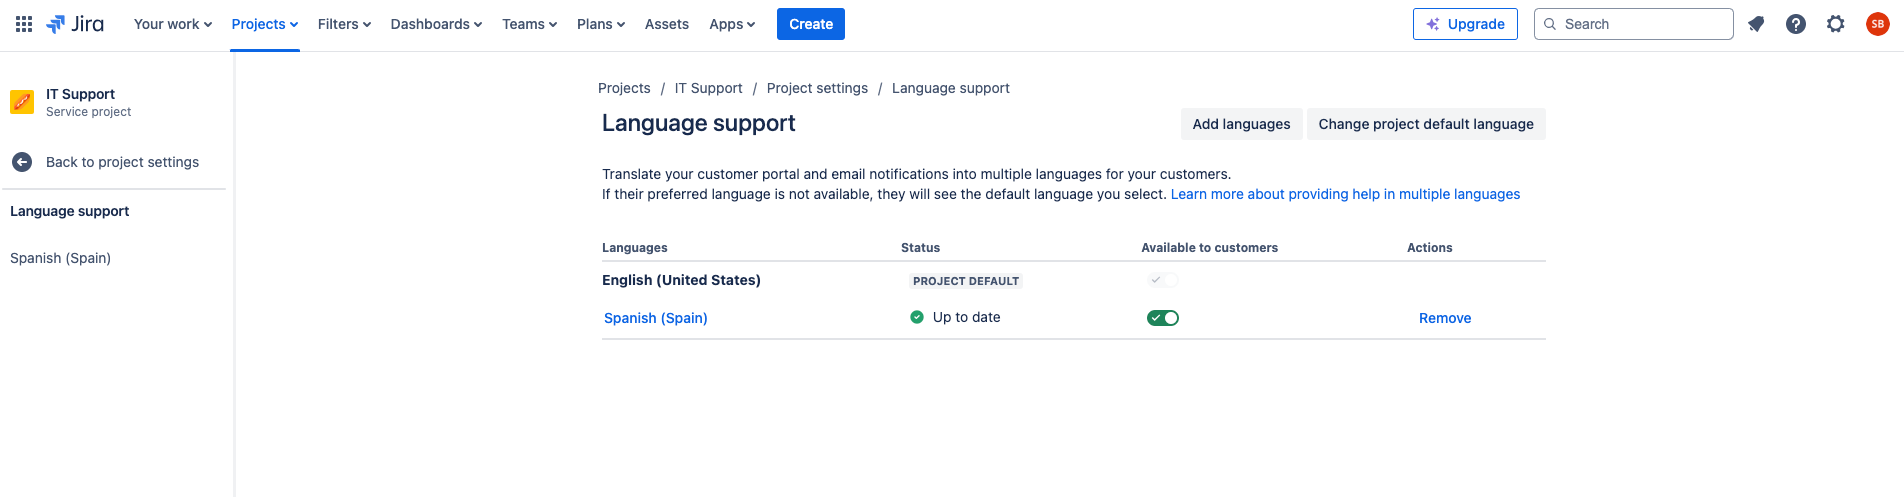Disable Spanish (Spain) availability toggle

[x=1162, y=318]
